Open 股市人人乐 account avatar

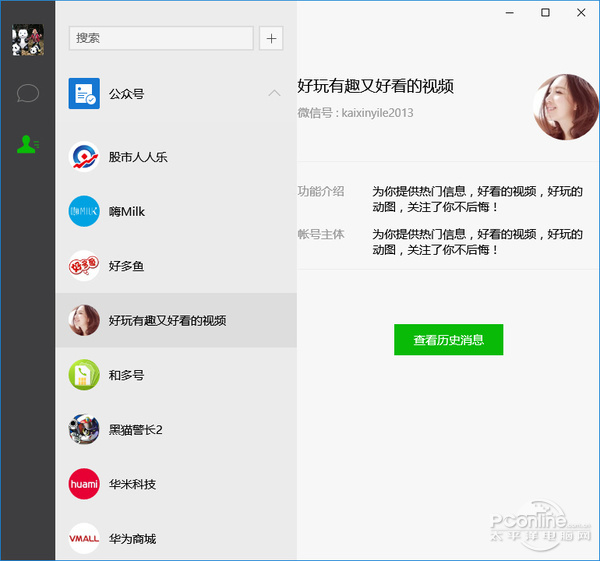click(x=84, y=157)
